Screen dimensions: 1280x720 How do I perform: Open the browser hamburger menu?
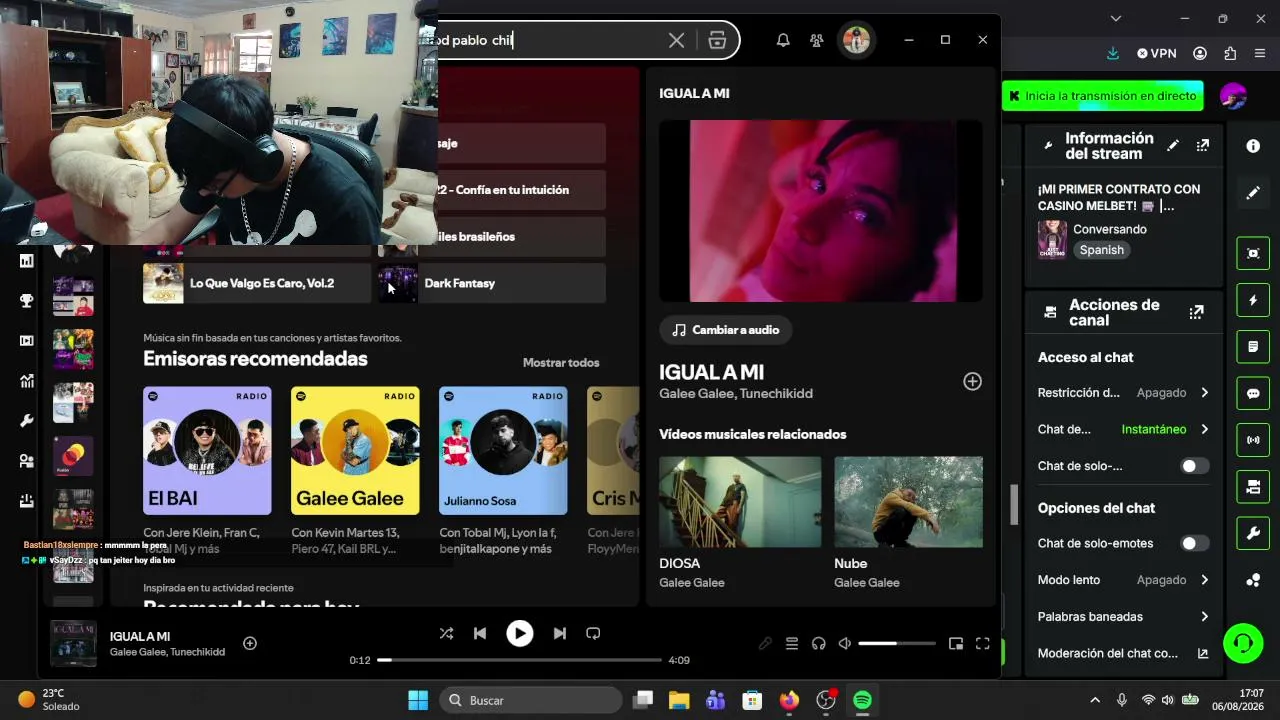pyautogui.click(x=1259, y=53)
